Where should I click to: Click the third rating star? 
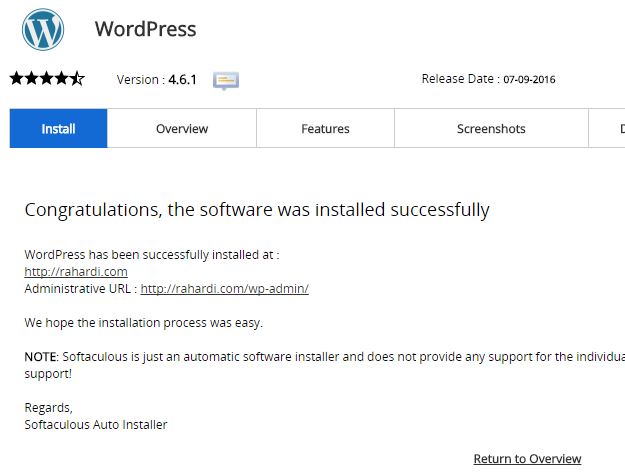point(47,79)
